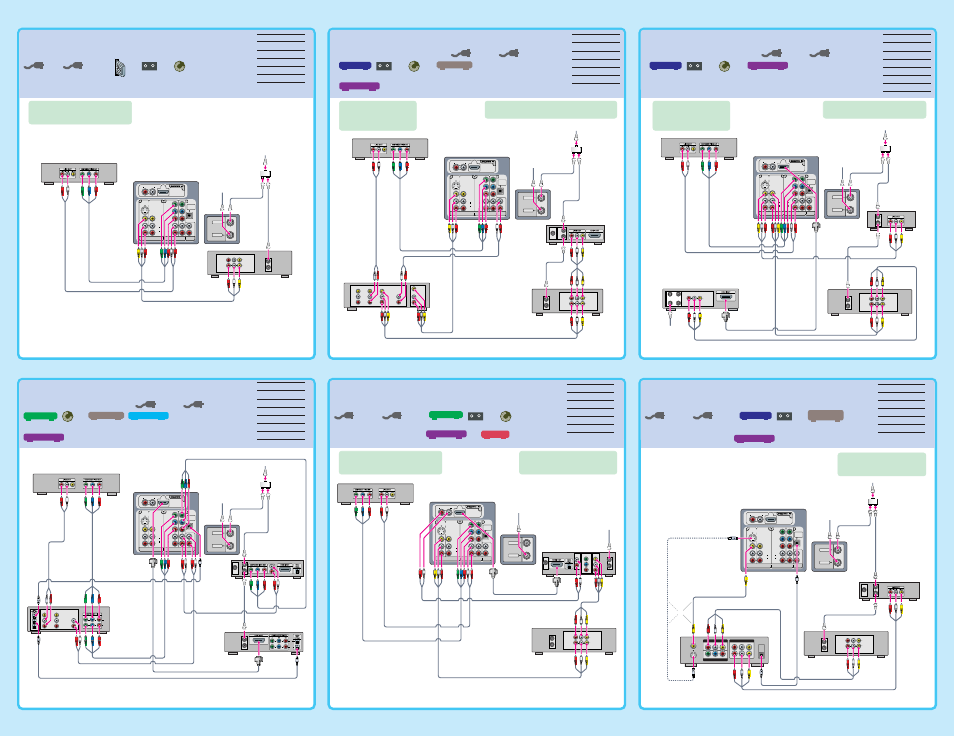The width and height of the screenshot is (954, 736).
Task: Click the purple bar in bottom-right diagram header
Action: click(x=754, y=439)
